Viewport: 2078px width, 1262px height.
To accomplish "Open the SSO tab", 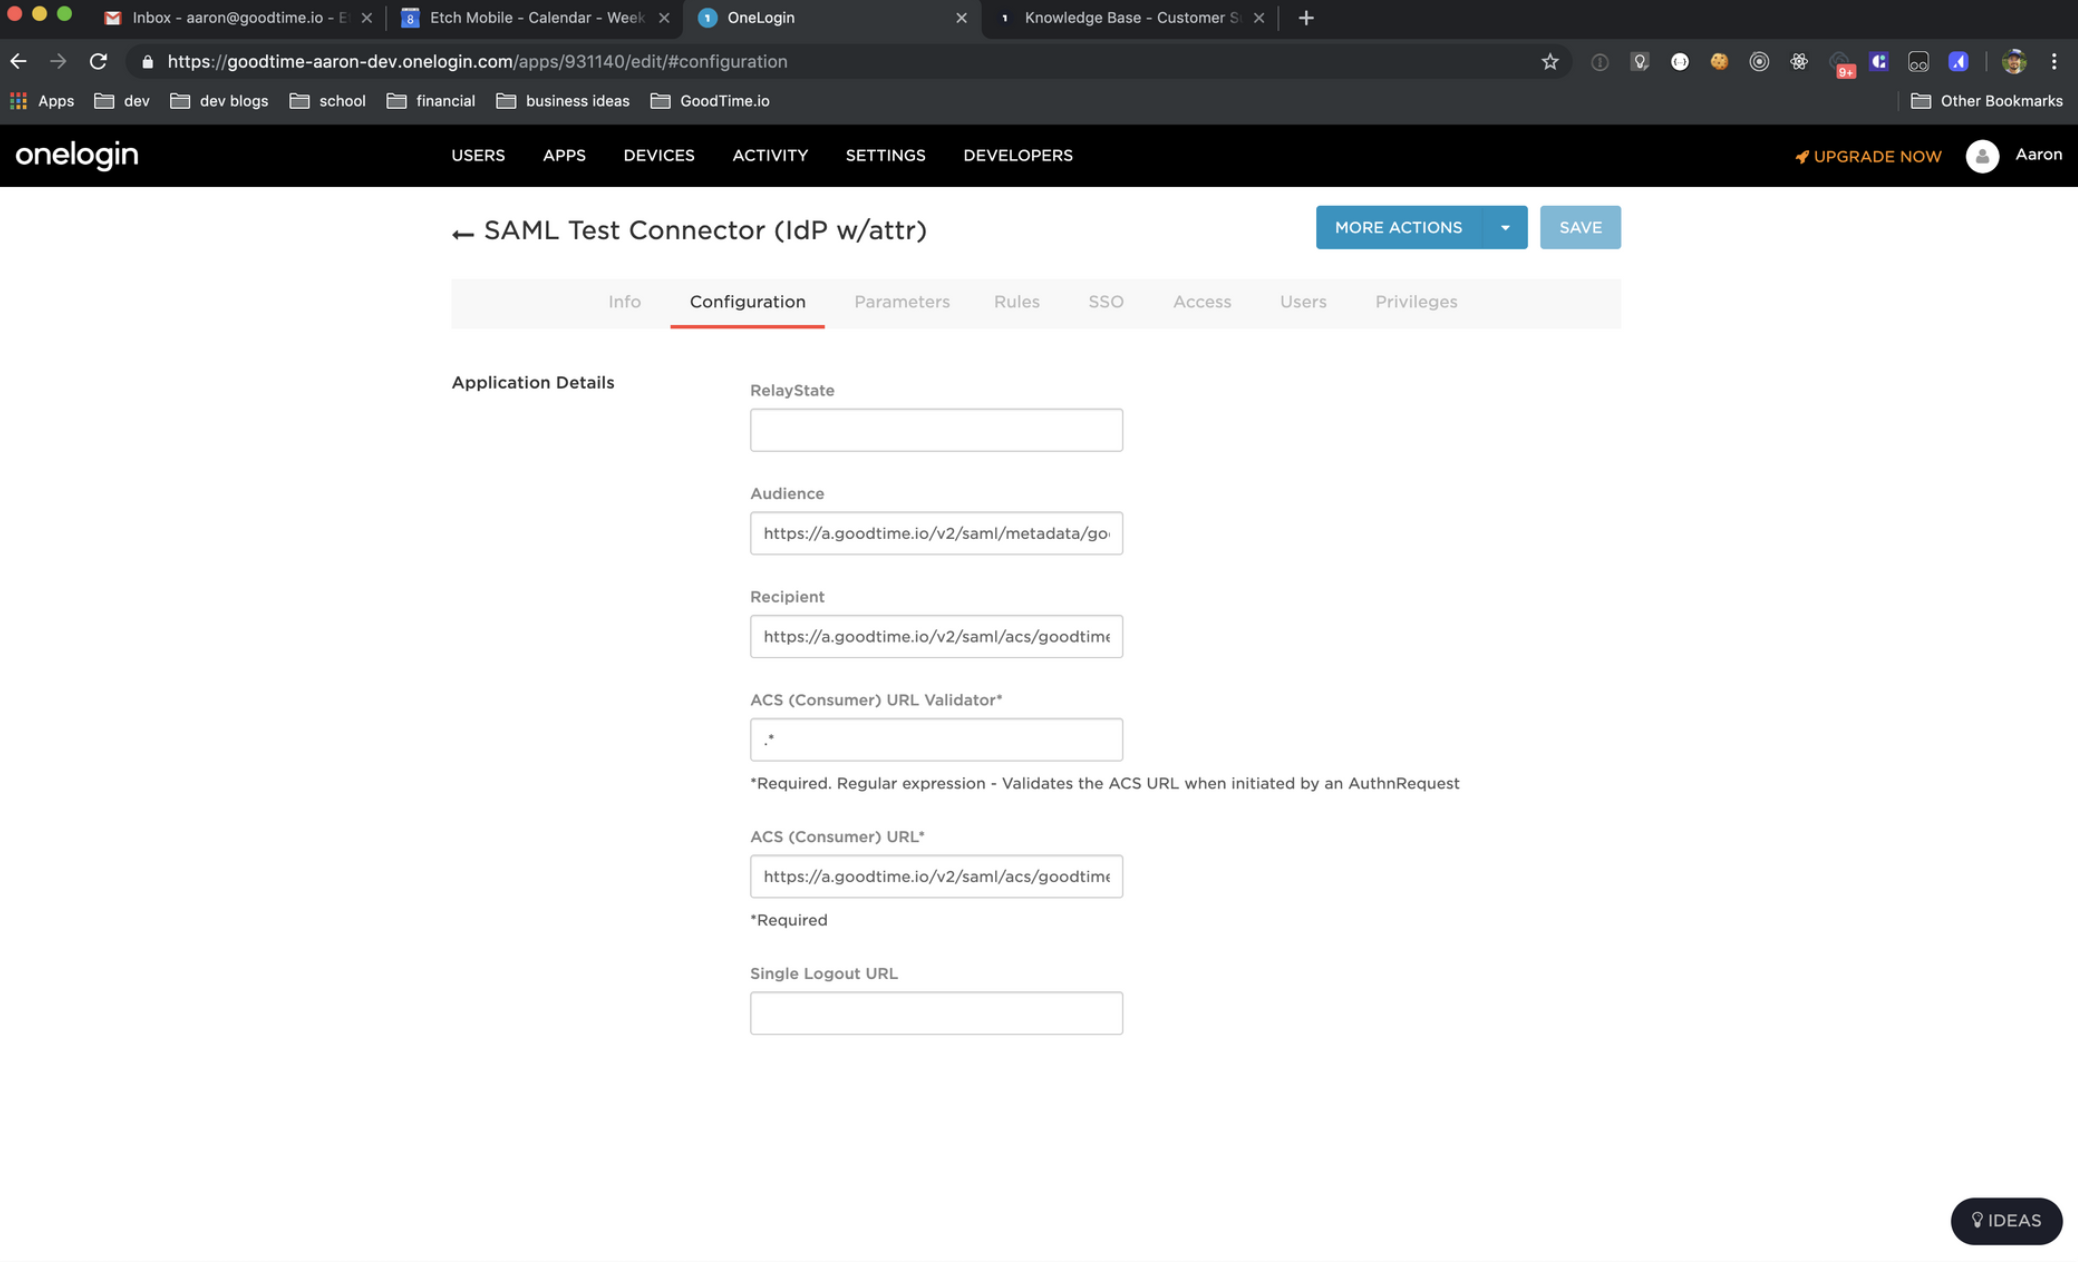I will pos(1106,302).
